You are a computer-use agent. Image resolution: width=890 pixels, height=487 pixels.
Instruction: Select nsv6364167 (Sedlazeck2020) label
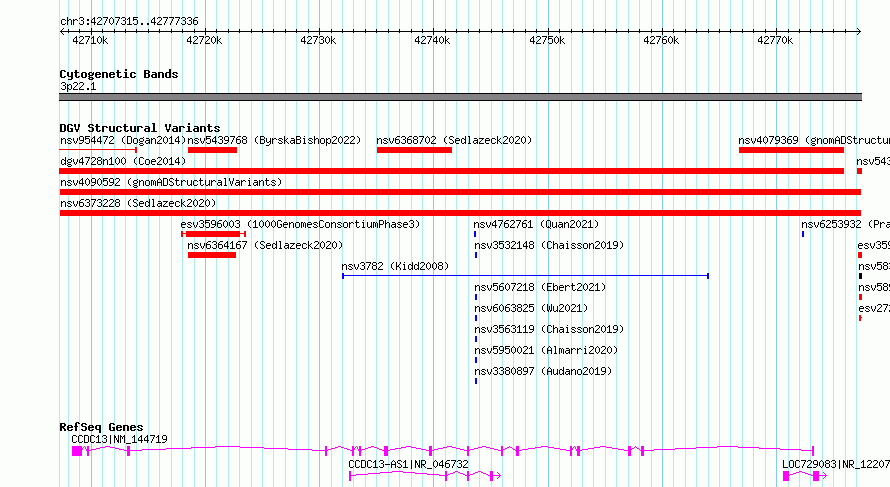[x=265, y=245]
